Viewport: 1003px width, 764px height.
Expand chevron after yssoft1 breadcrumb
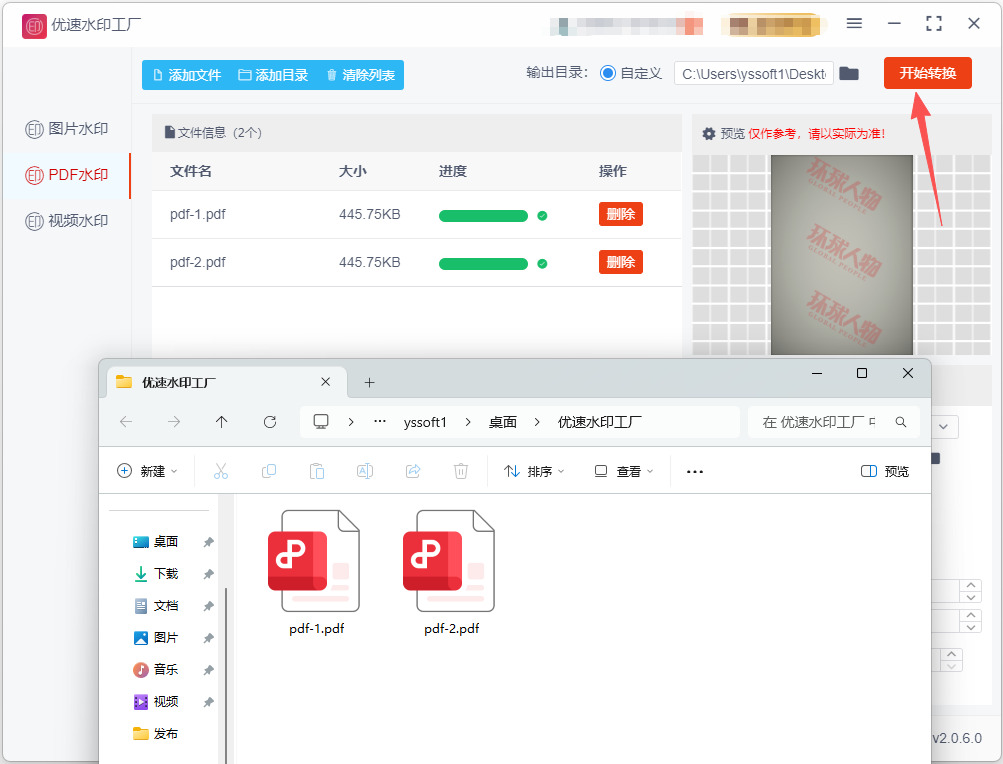pyautogui.click(x=468, y=422)
